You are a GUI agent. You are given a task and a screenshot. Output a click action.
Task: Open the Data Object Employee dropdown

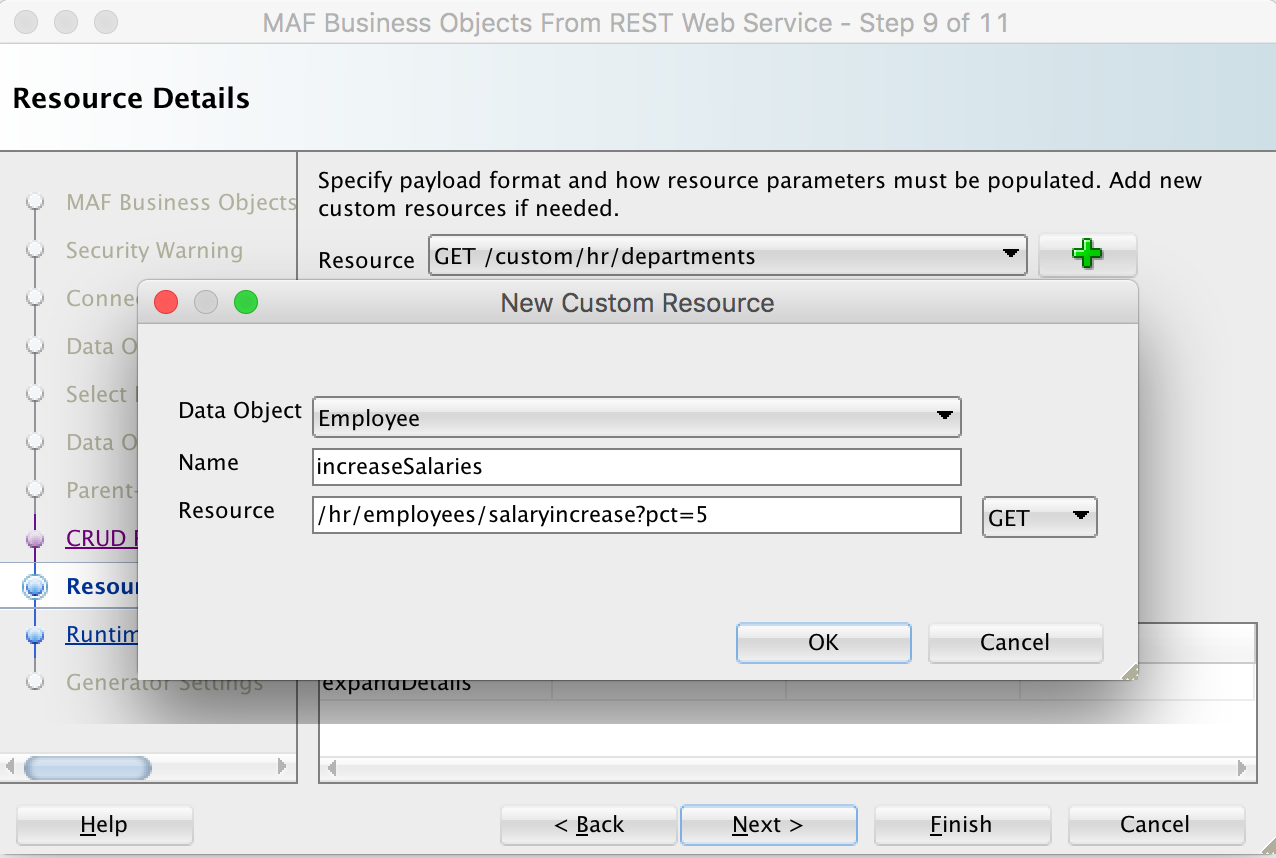click(x=636, y=418)
